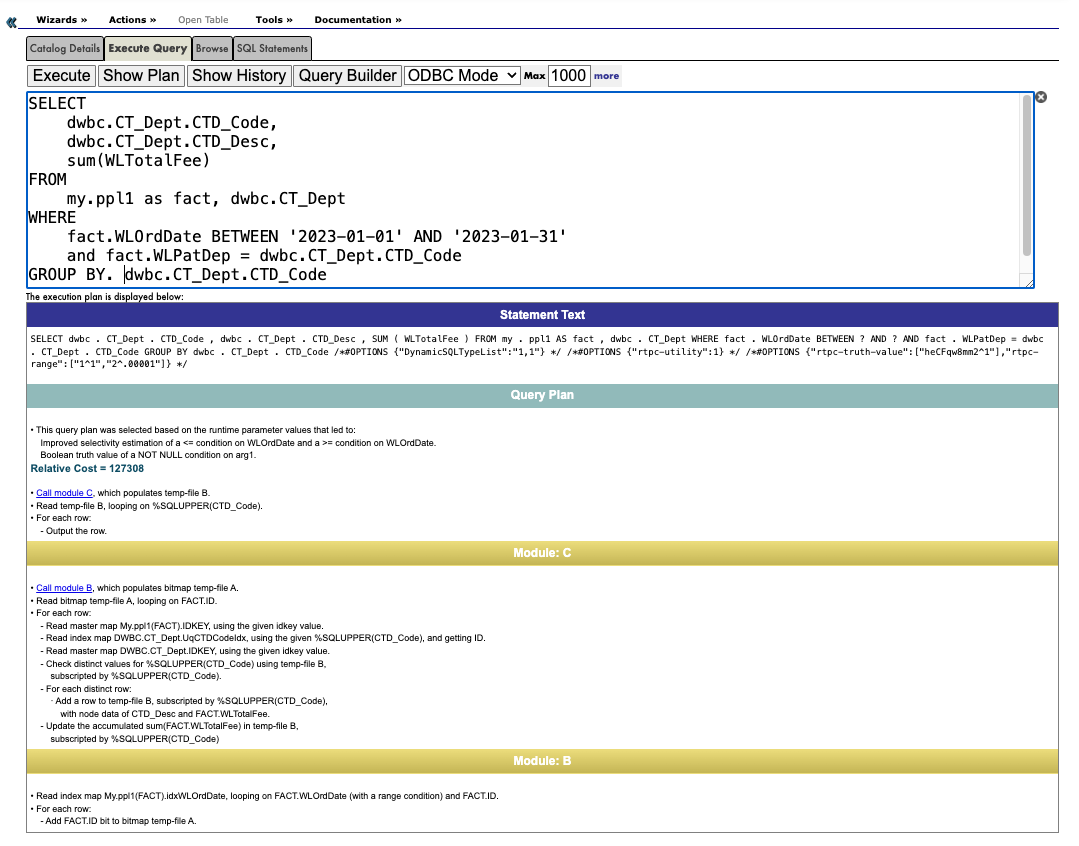Click the Show Plan button

pyautogui.click(x=141, y=75)
